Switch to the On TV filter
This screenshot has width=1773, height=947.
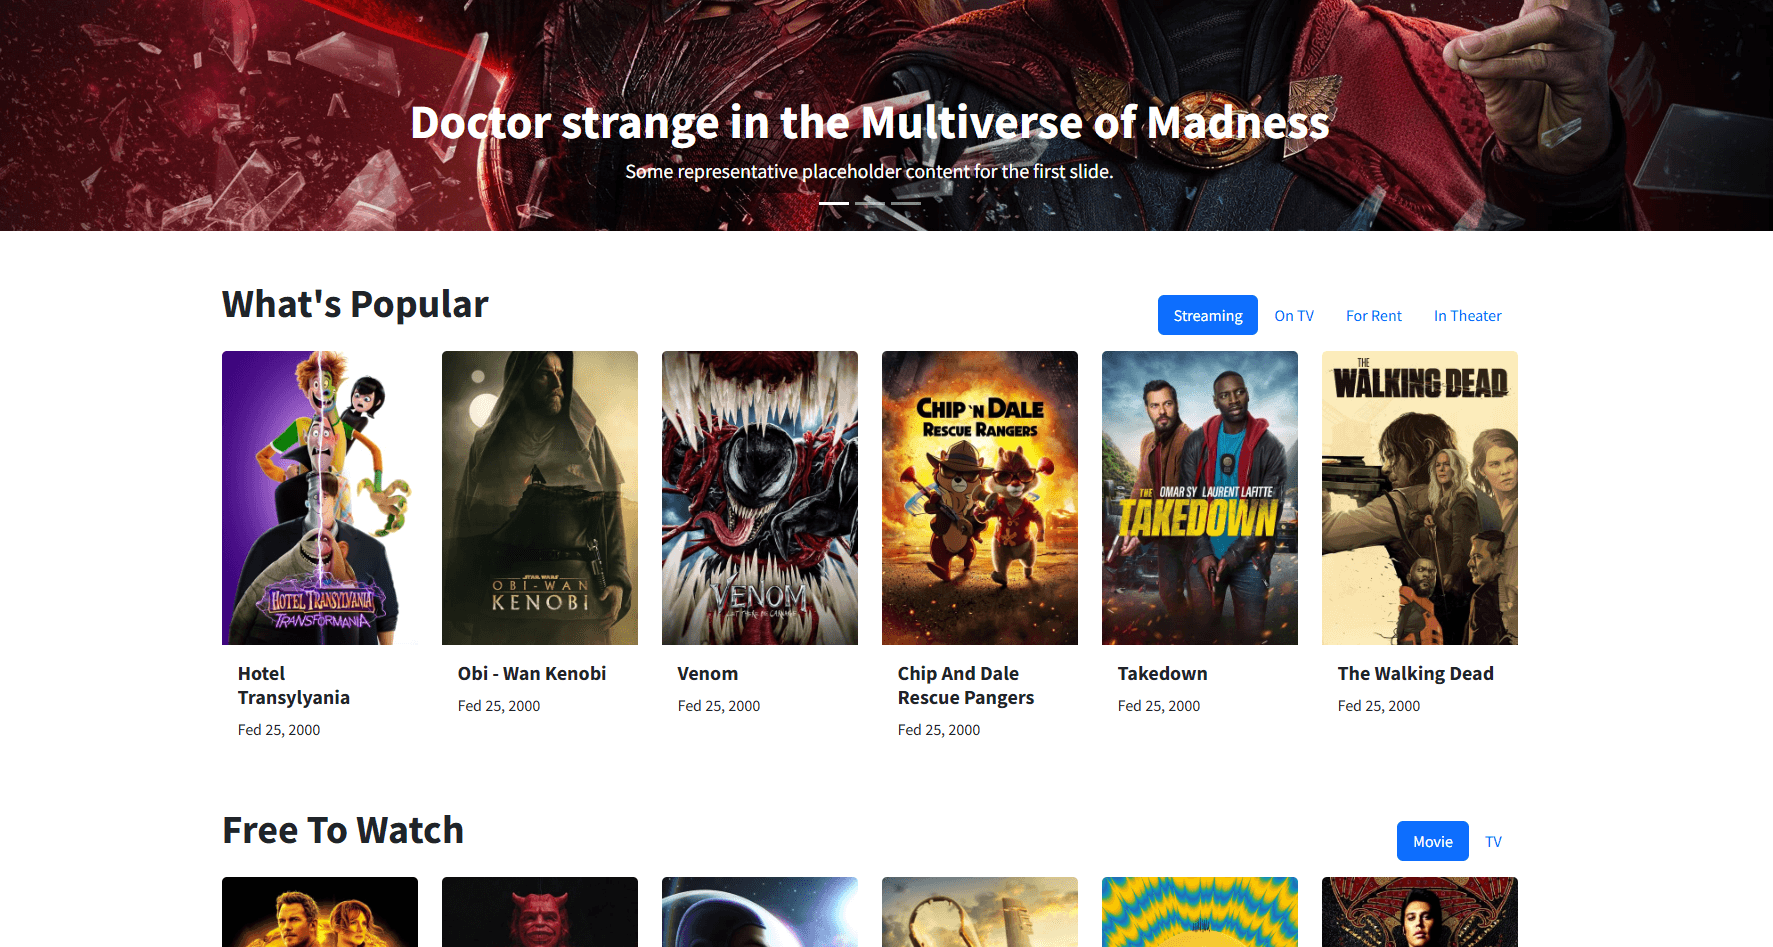[x=1293, y=315]
